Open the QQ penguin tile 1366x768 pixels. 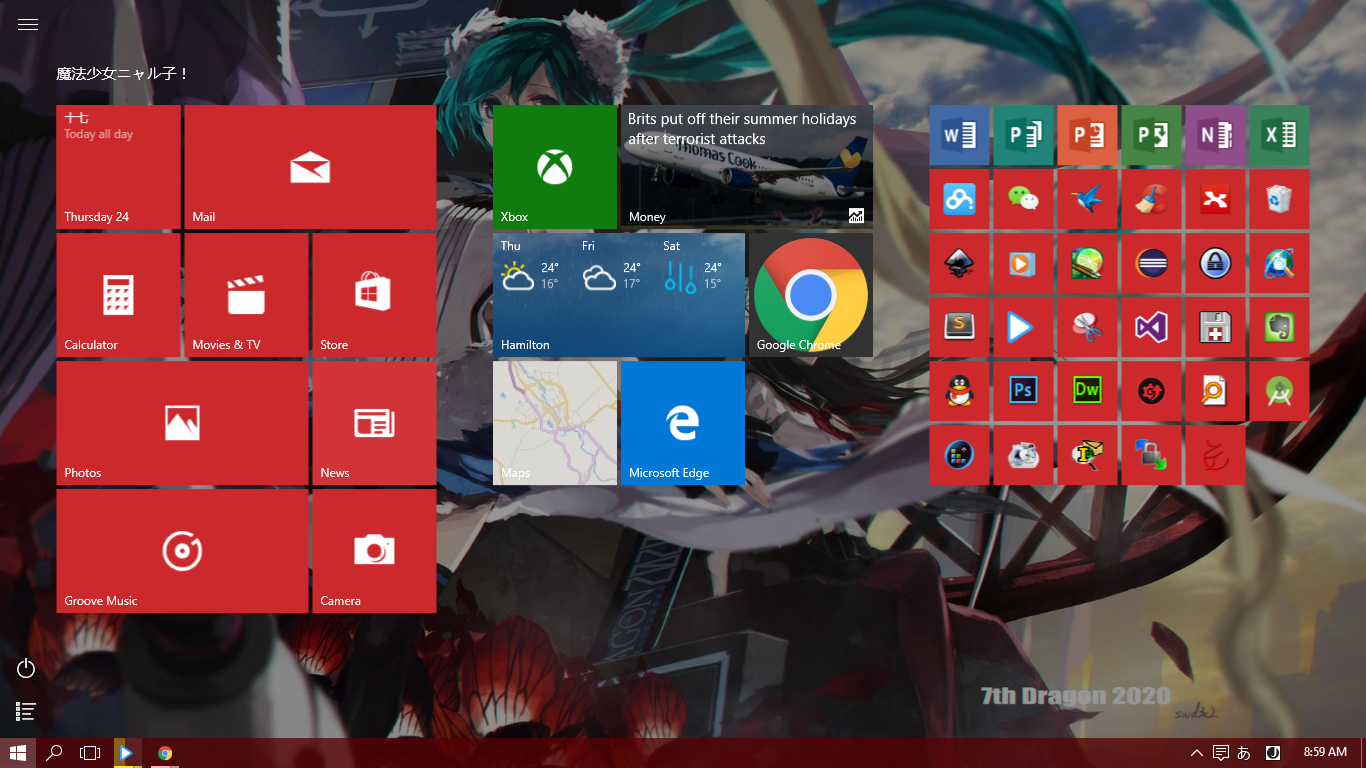(x=959, y=391)
